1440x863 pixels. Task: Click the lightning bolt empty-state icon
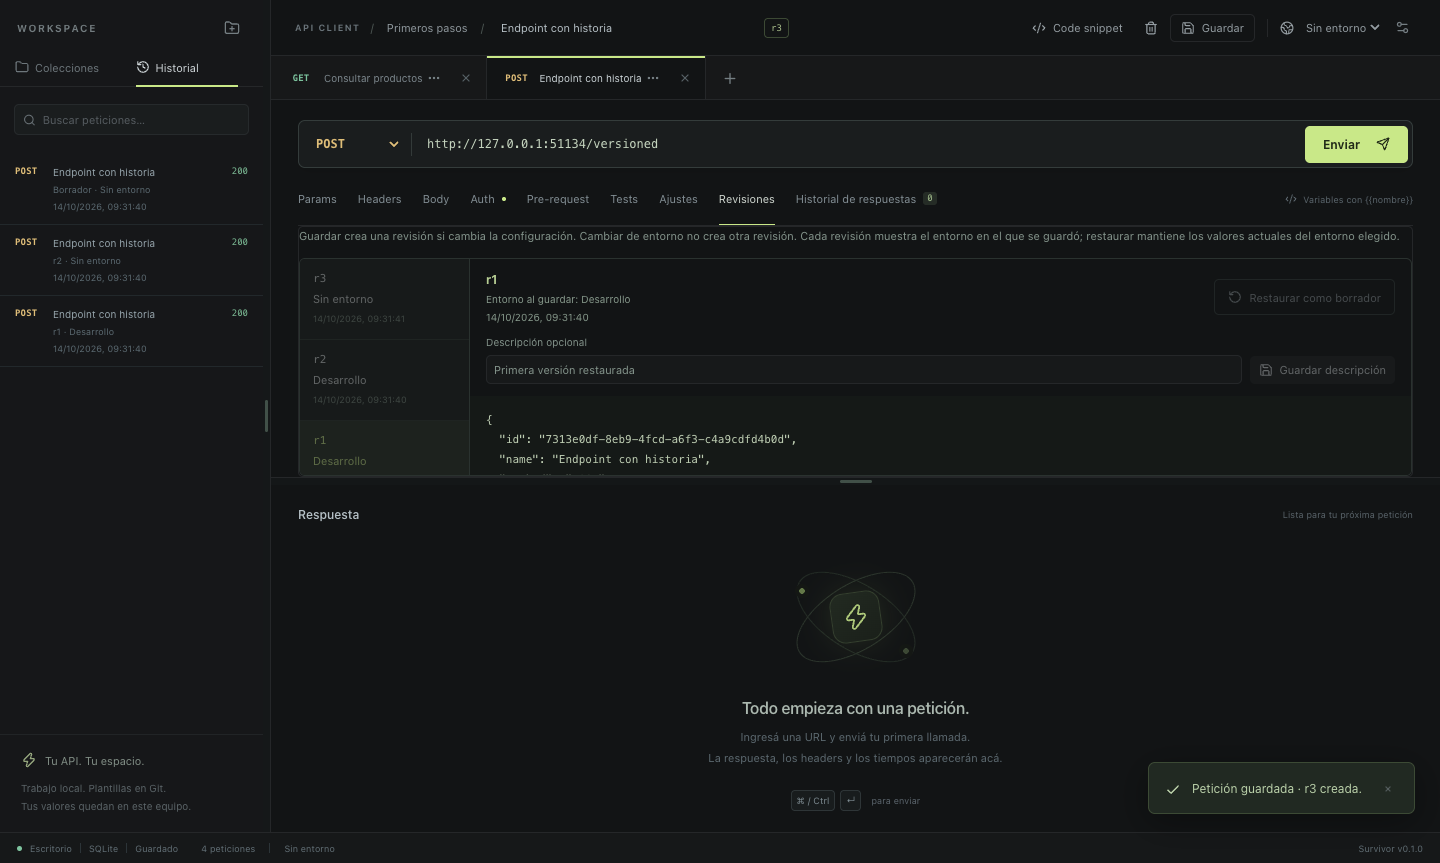click(x=856, y=616)
